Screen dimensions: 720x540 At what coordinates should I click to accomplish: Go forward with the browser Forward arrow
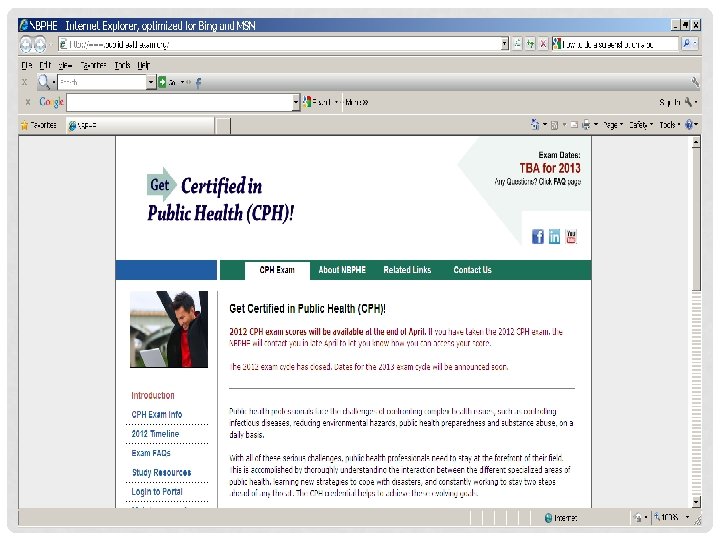click(40, 44)
